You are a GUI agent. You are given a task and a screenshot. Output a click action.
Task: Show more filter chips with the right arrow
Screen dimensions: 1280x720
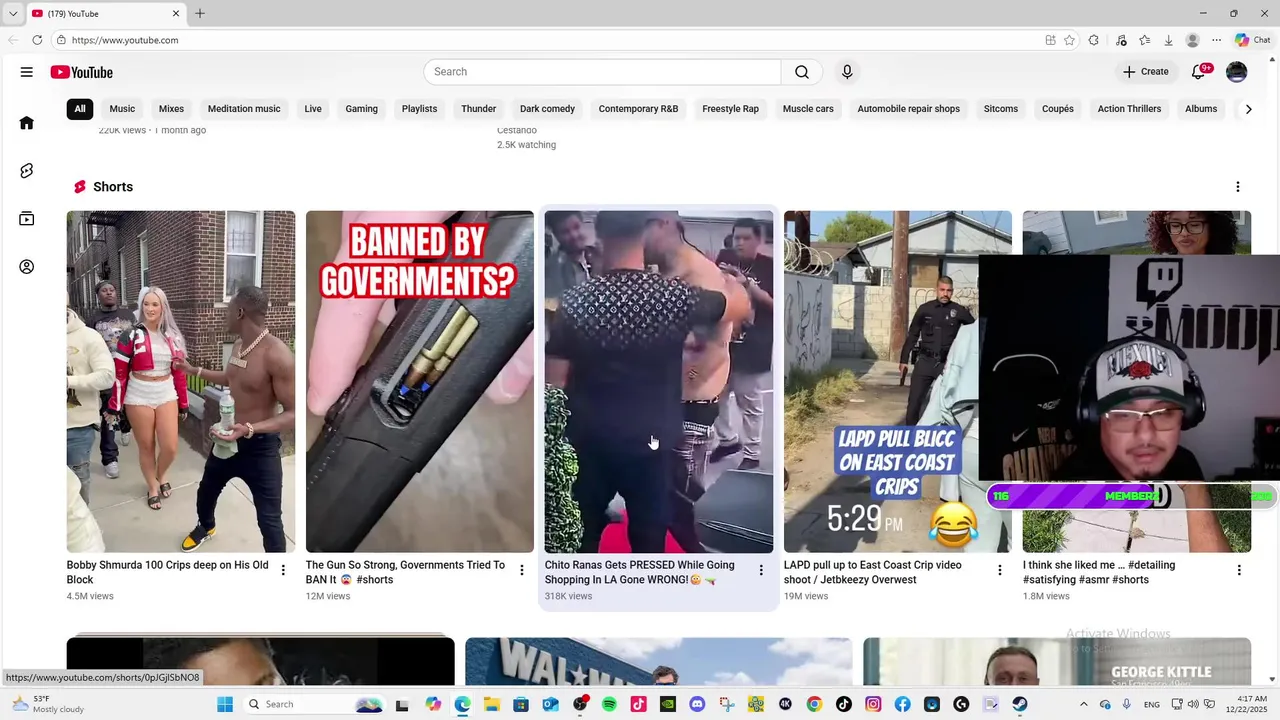[1248, 109]
